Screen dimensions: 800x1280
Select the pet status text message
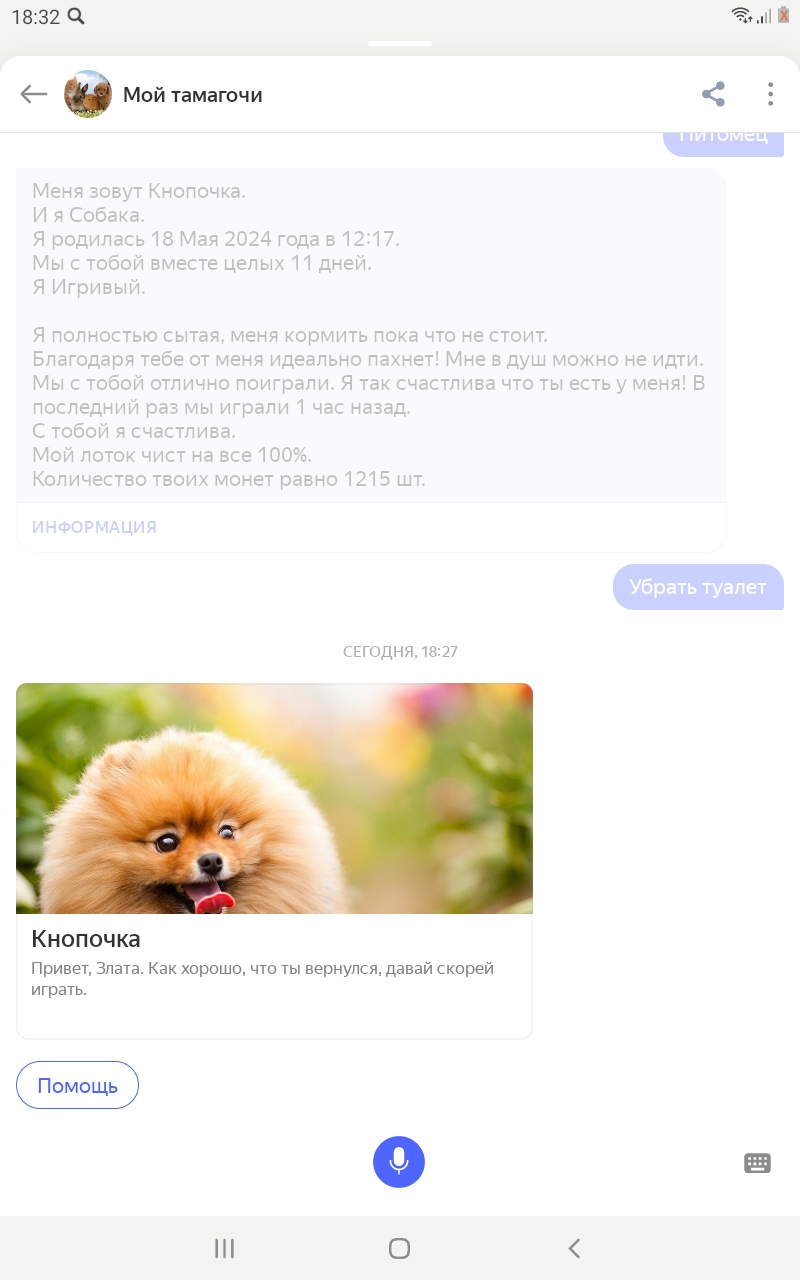click(x=371, y=335)
